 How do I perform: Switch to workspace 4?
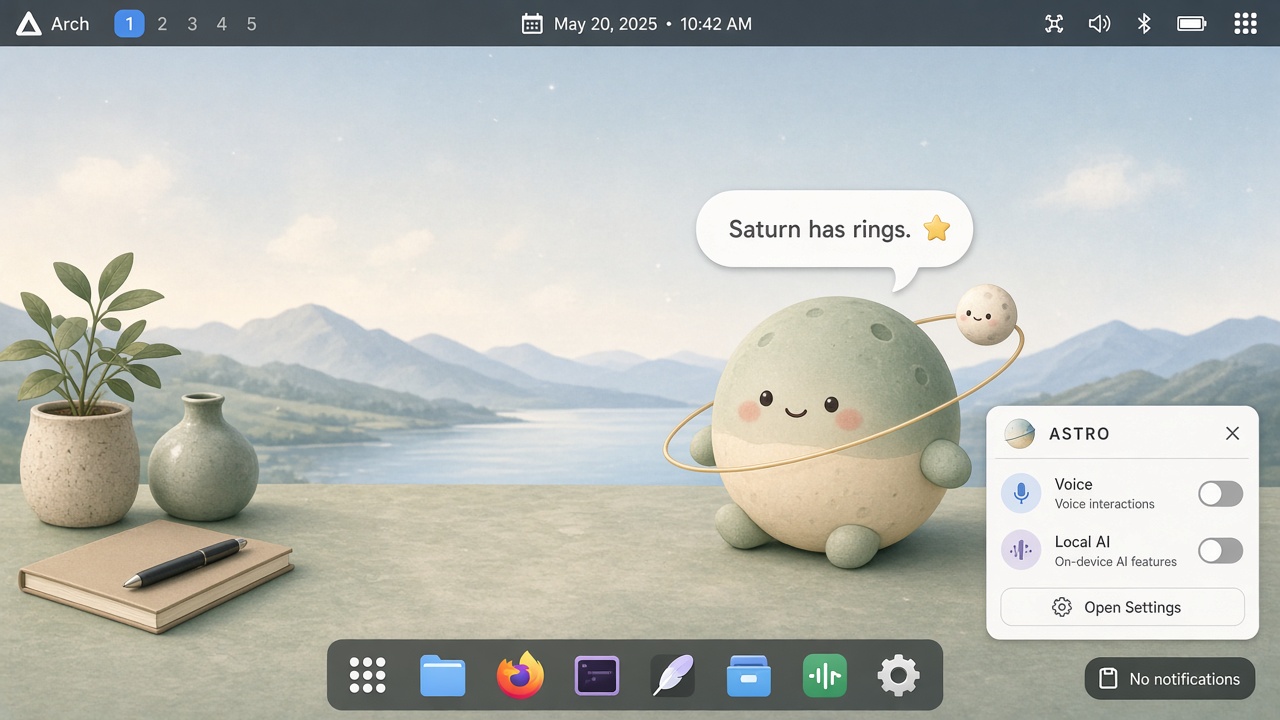point(222,24)
